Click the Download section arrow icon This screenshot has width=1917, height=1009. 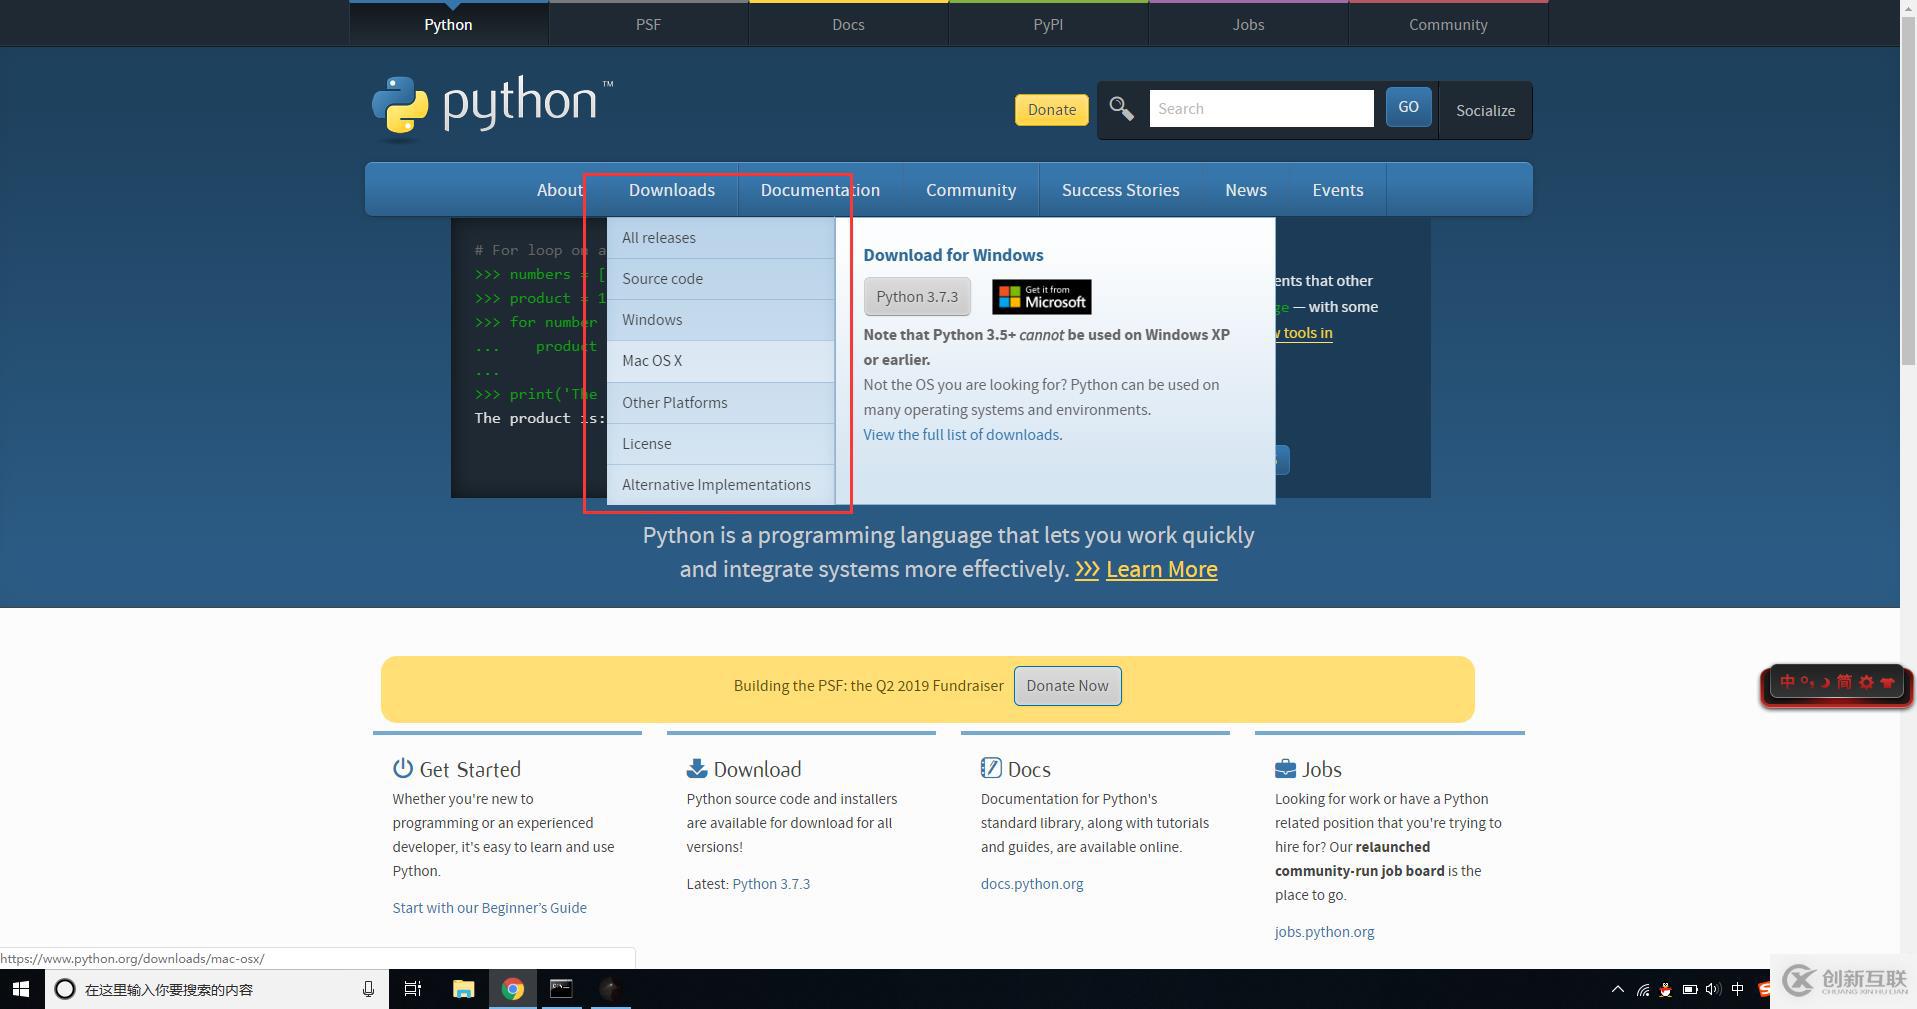click(697, 768)
